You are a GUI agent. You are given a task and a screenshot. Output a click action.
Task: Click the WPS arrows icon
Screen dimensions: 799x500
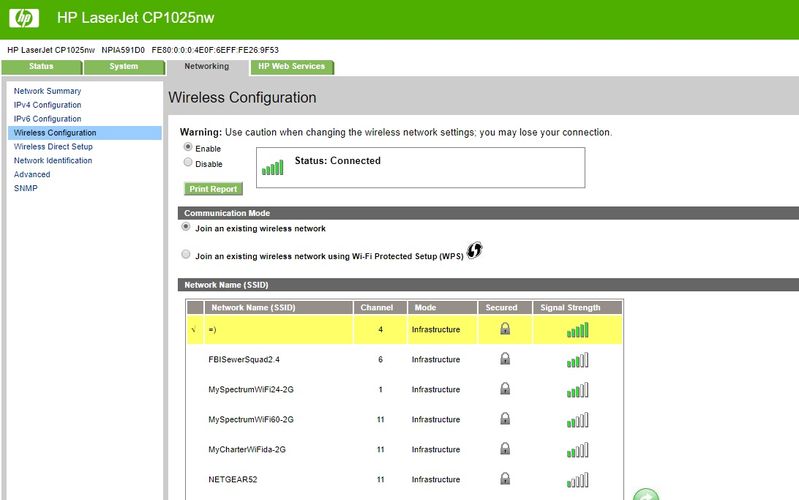tap(474, 250)
